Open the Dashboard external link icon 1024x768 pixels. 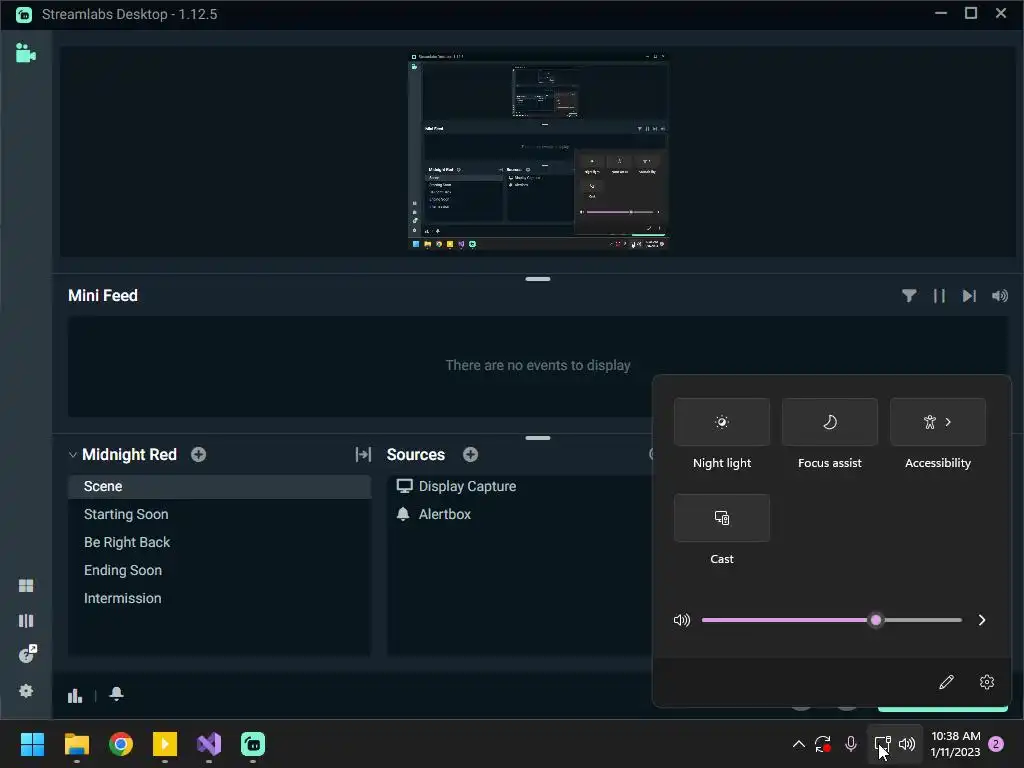[x=27, y=654]
